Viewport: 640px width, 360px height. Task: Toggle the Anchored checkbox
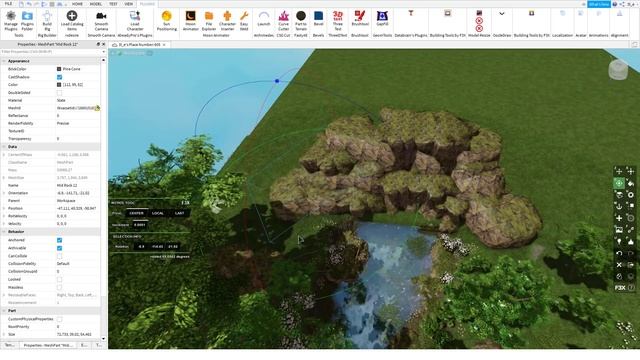(60, 240)
